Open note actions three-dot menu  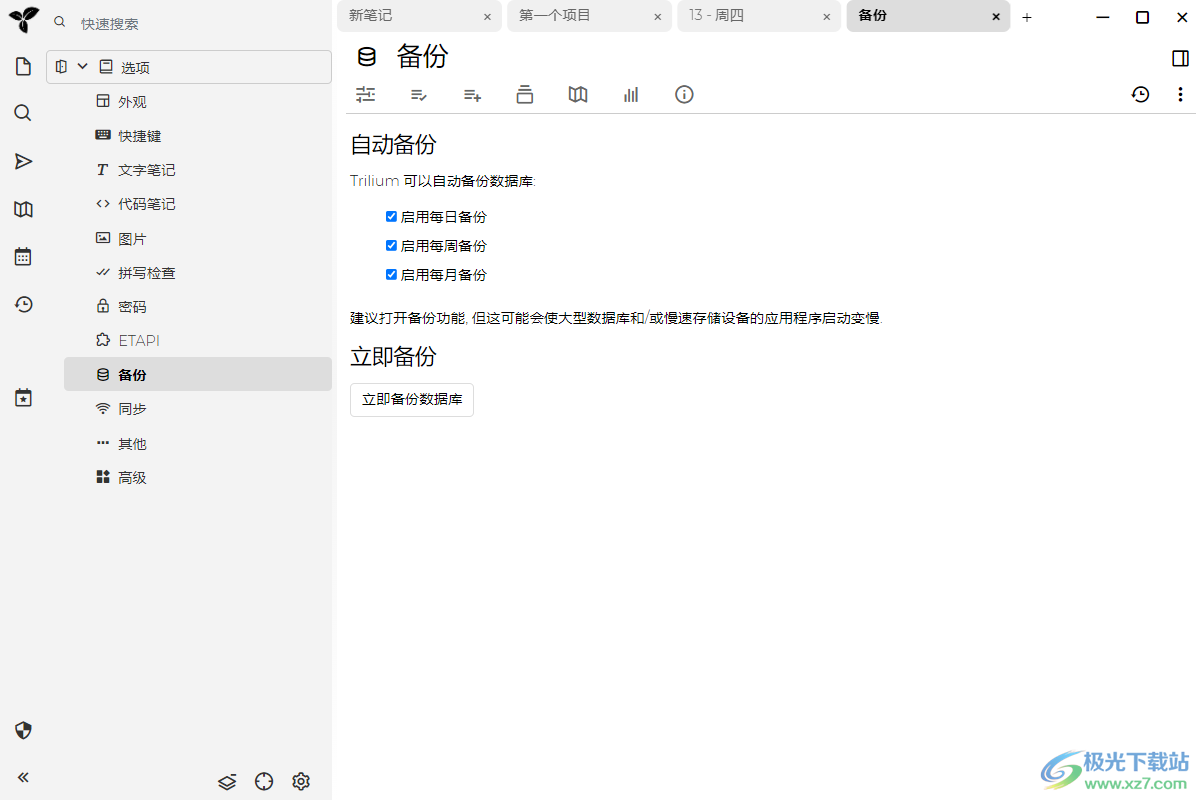coord(1180,94)
